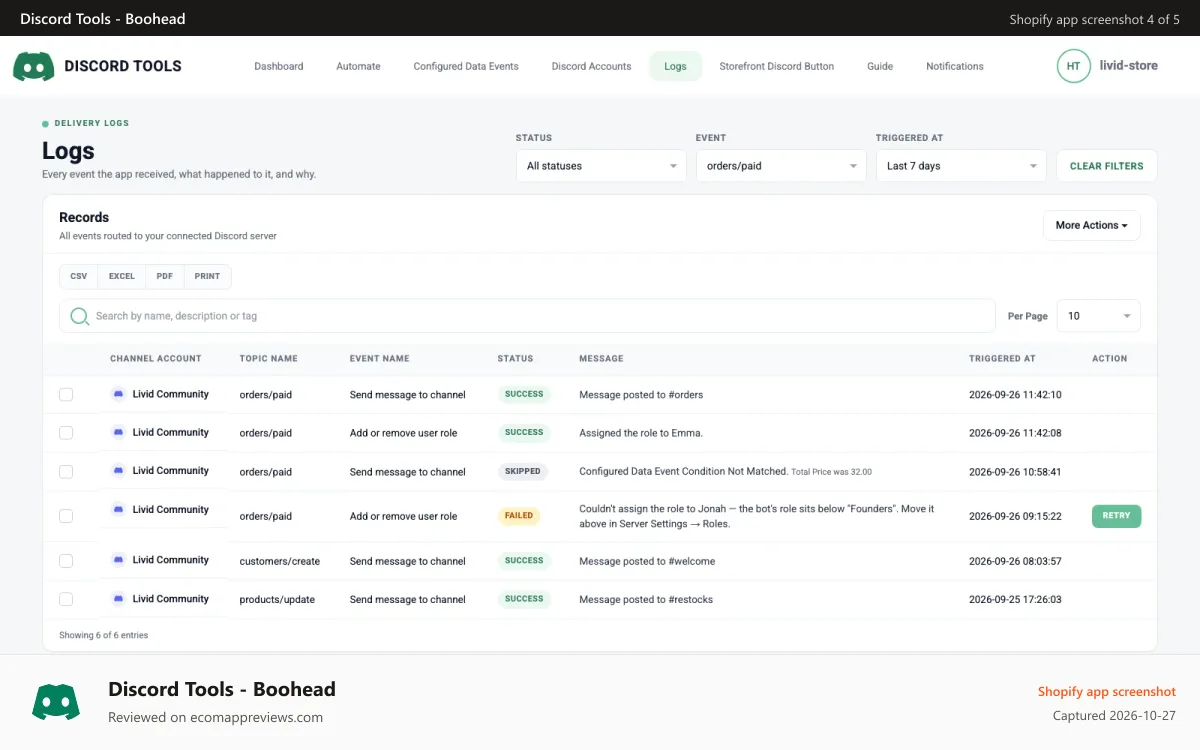Tick checkbox for 11:42:10 orders/paid row
Viewport: 1200px width, 750px height.
pos(66,395)
